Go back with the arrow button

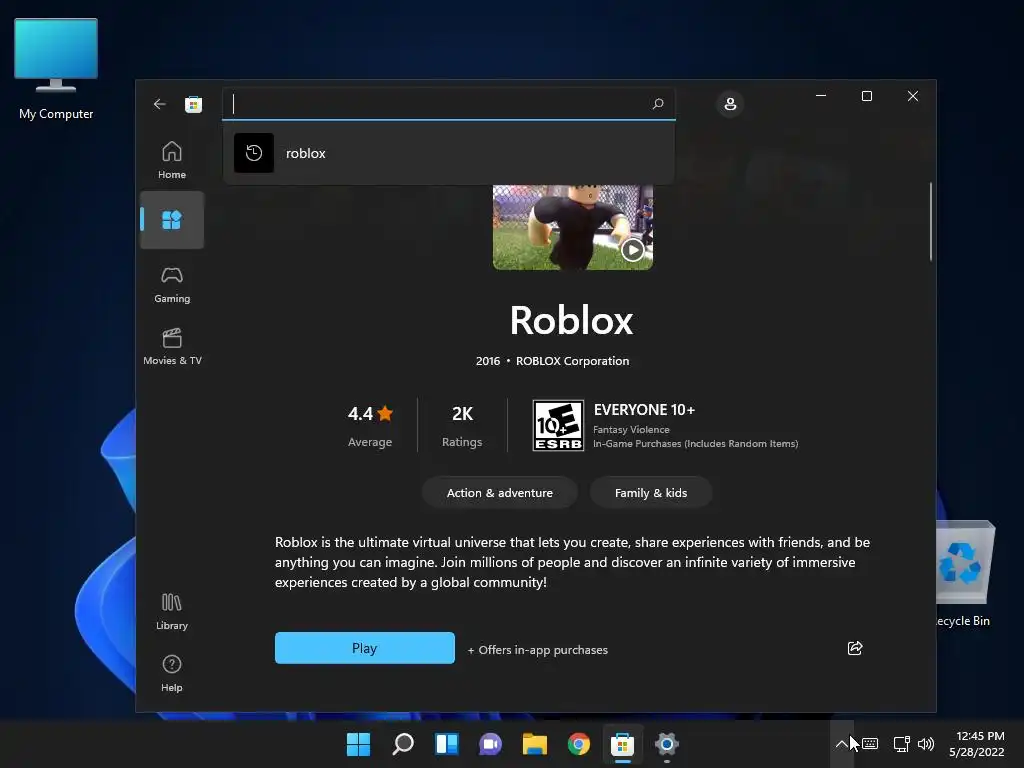click(x=159, y=104)
